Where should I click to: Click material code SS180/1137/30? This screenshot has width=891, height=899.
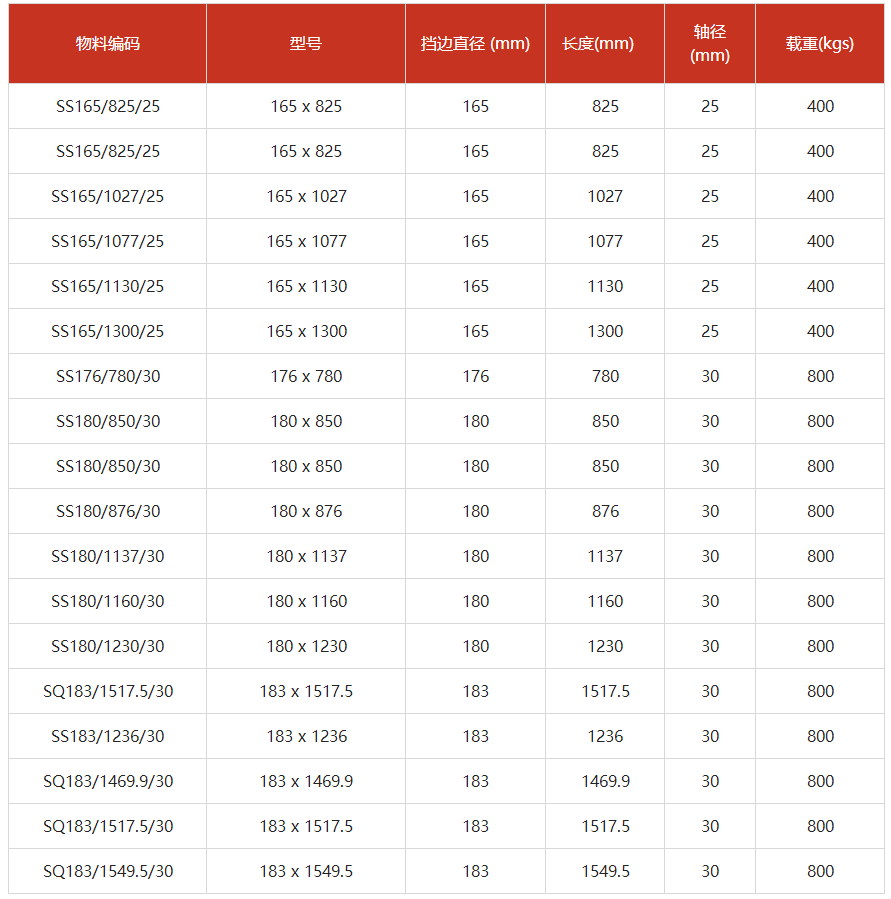tap(108, 556)
